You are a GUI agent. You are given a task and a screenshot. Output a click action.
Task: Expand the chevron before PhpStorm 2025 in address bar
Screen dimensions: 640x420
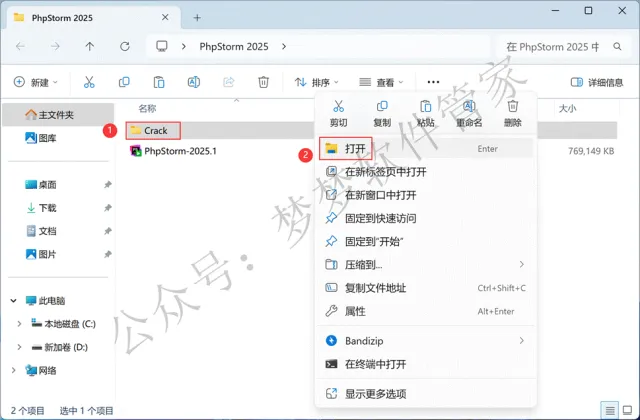184,47
